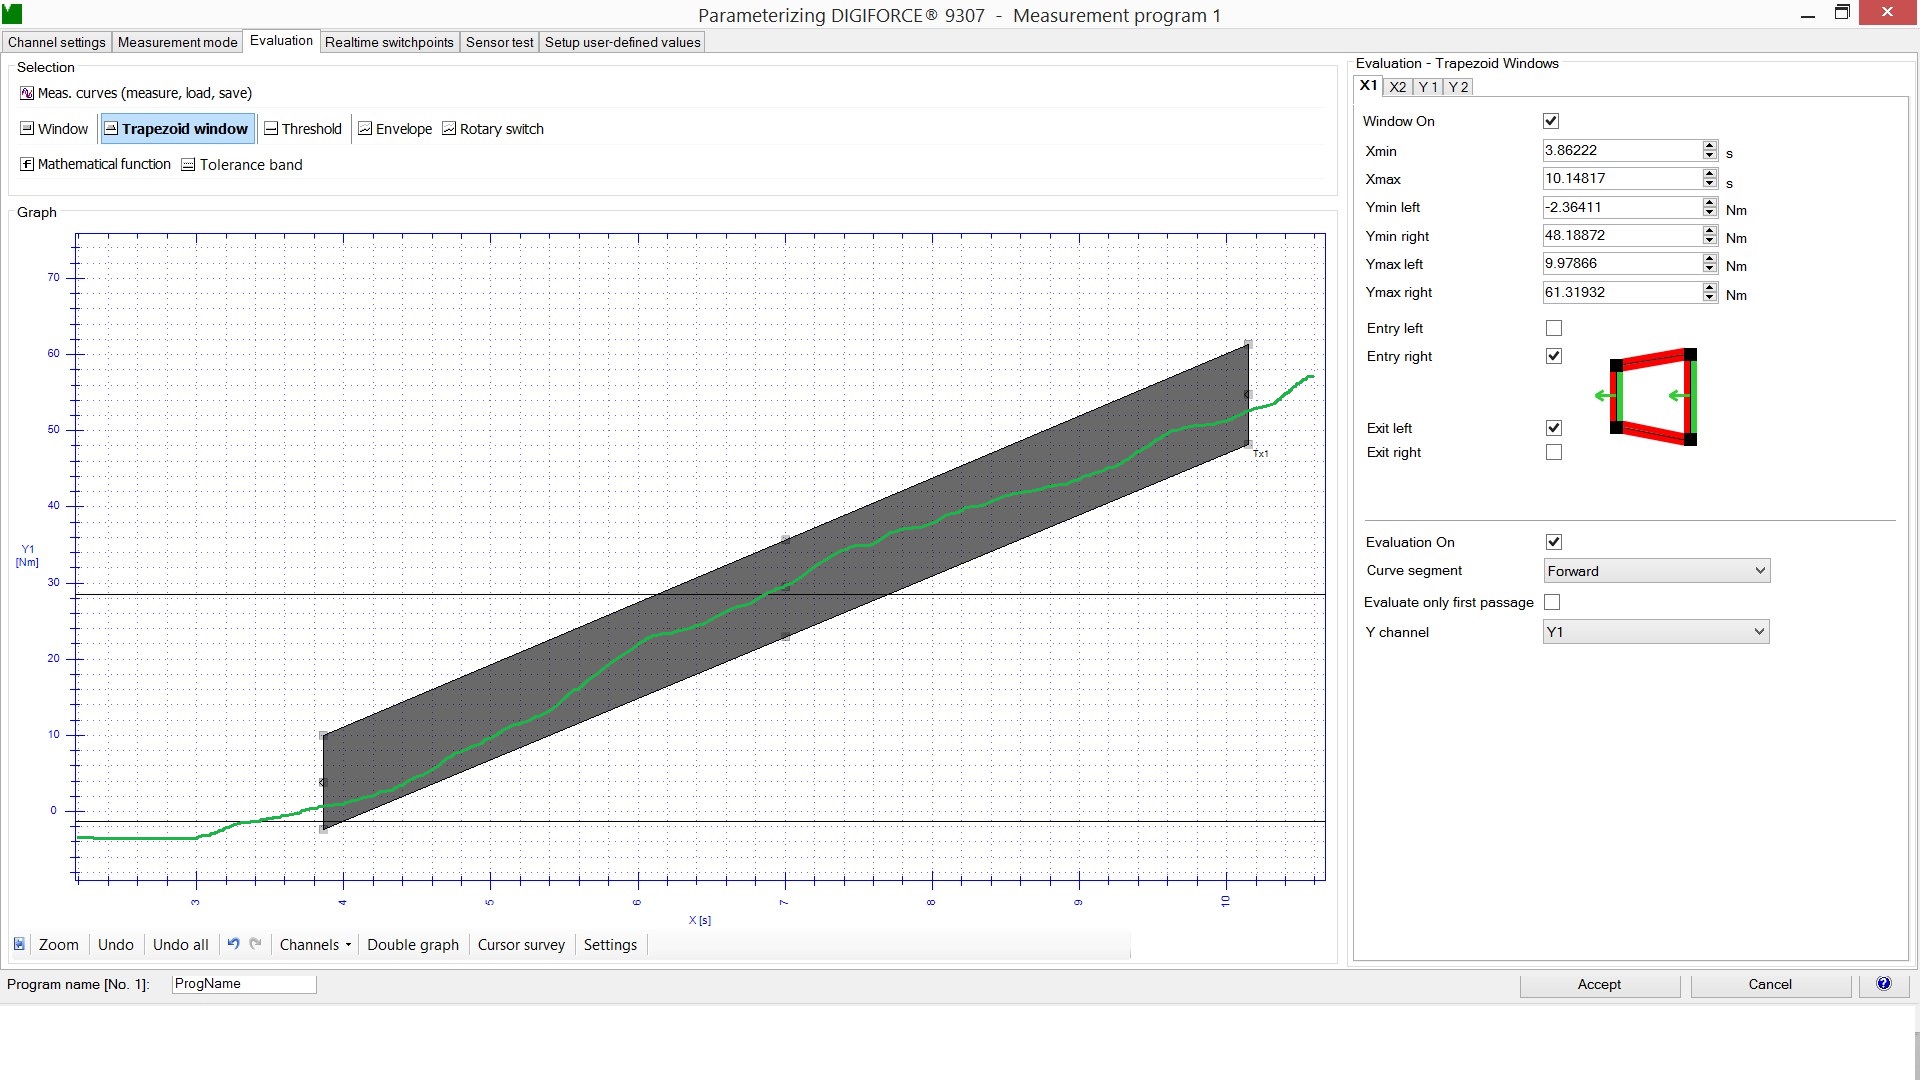
Task: Click the blue undo arrow icon
Action: (233, 944)
